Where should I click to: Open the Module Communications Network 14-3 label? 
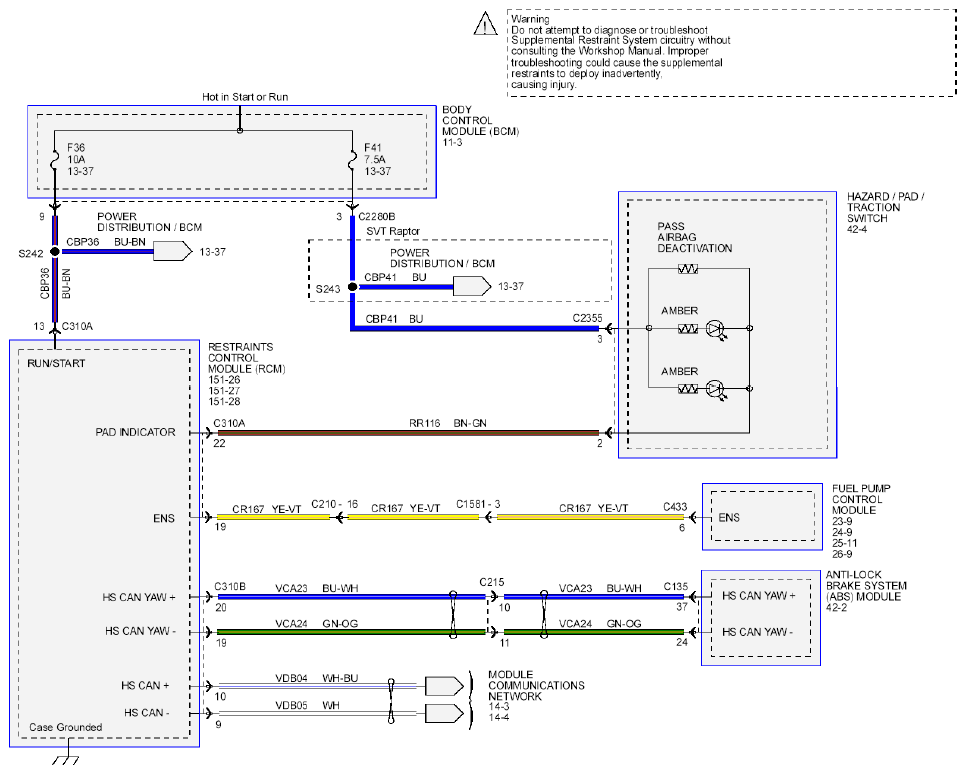536,696
